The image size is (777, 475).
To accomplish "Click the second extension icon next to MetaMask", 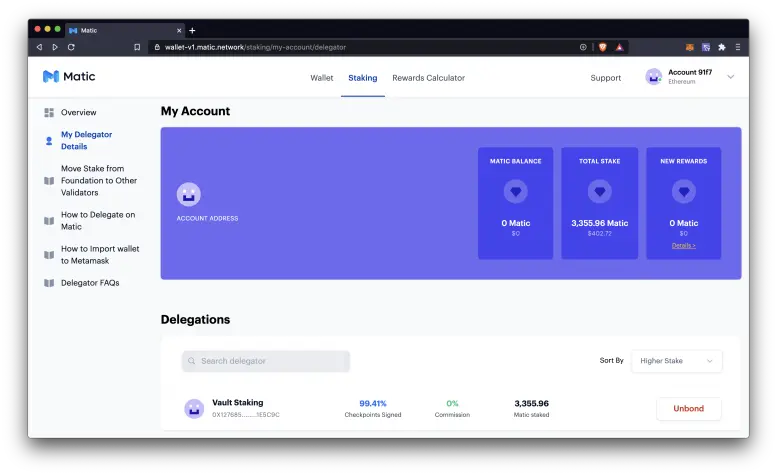I will (706, 47).
